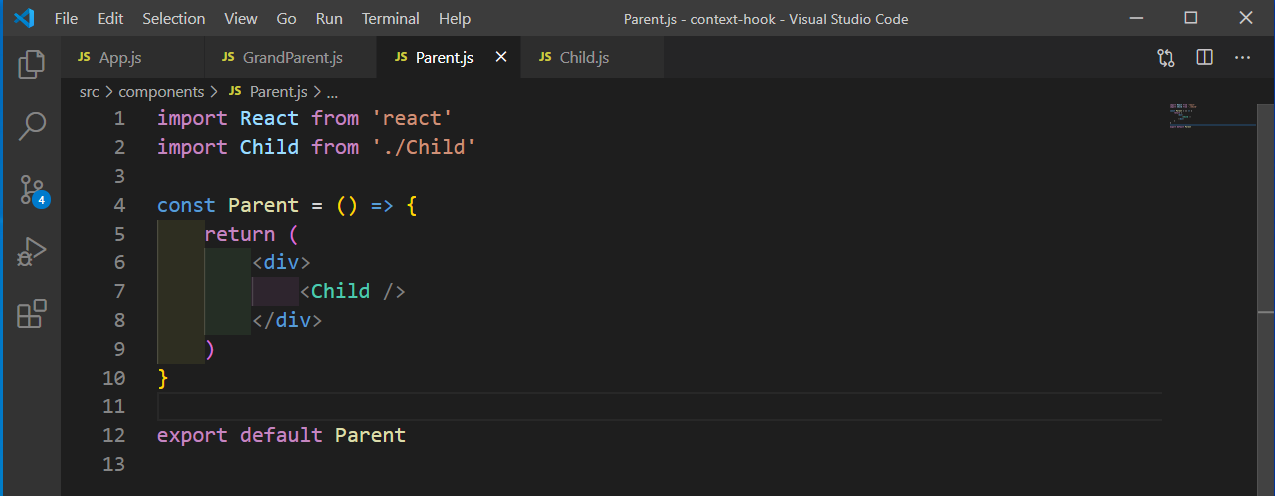Click the arrow operator on line 4

point(382,205)
